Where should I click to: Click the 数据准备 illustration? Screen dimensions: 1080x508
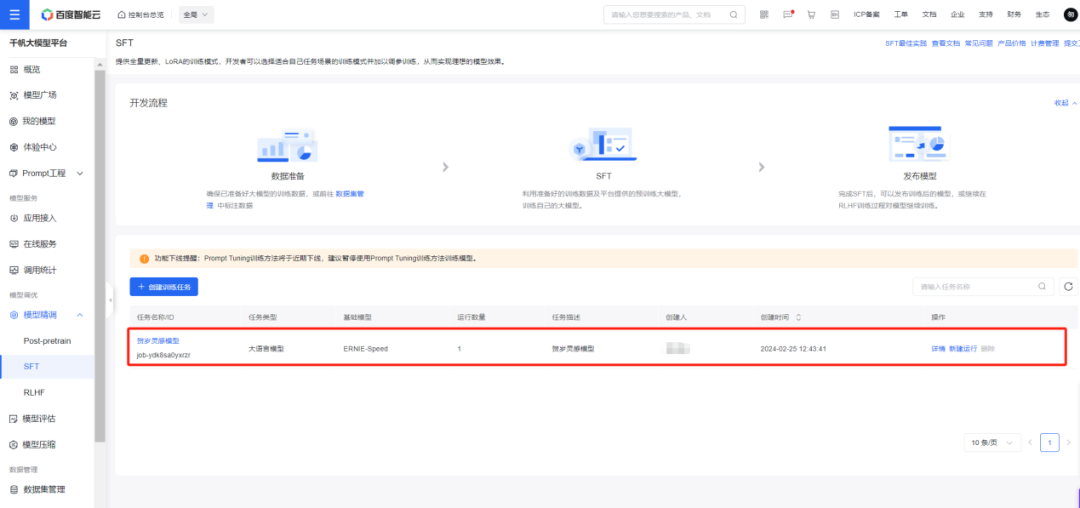[x=287, y=145]
